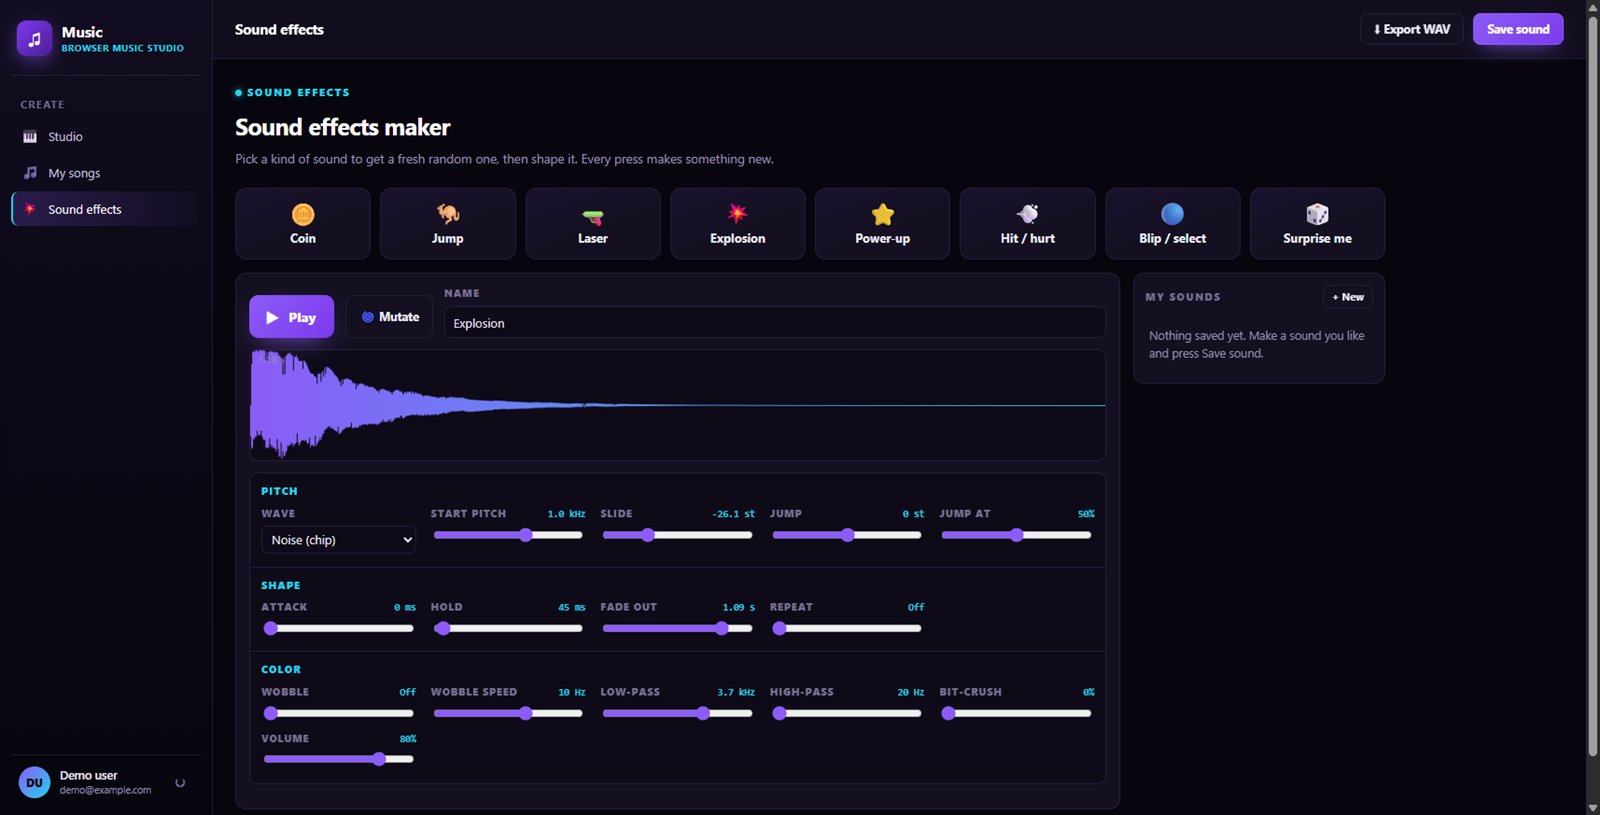Choose the Jump sound preset
Viewport: 1600px width, 815px height.
point(448,224)
